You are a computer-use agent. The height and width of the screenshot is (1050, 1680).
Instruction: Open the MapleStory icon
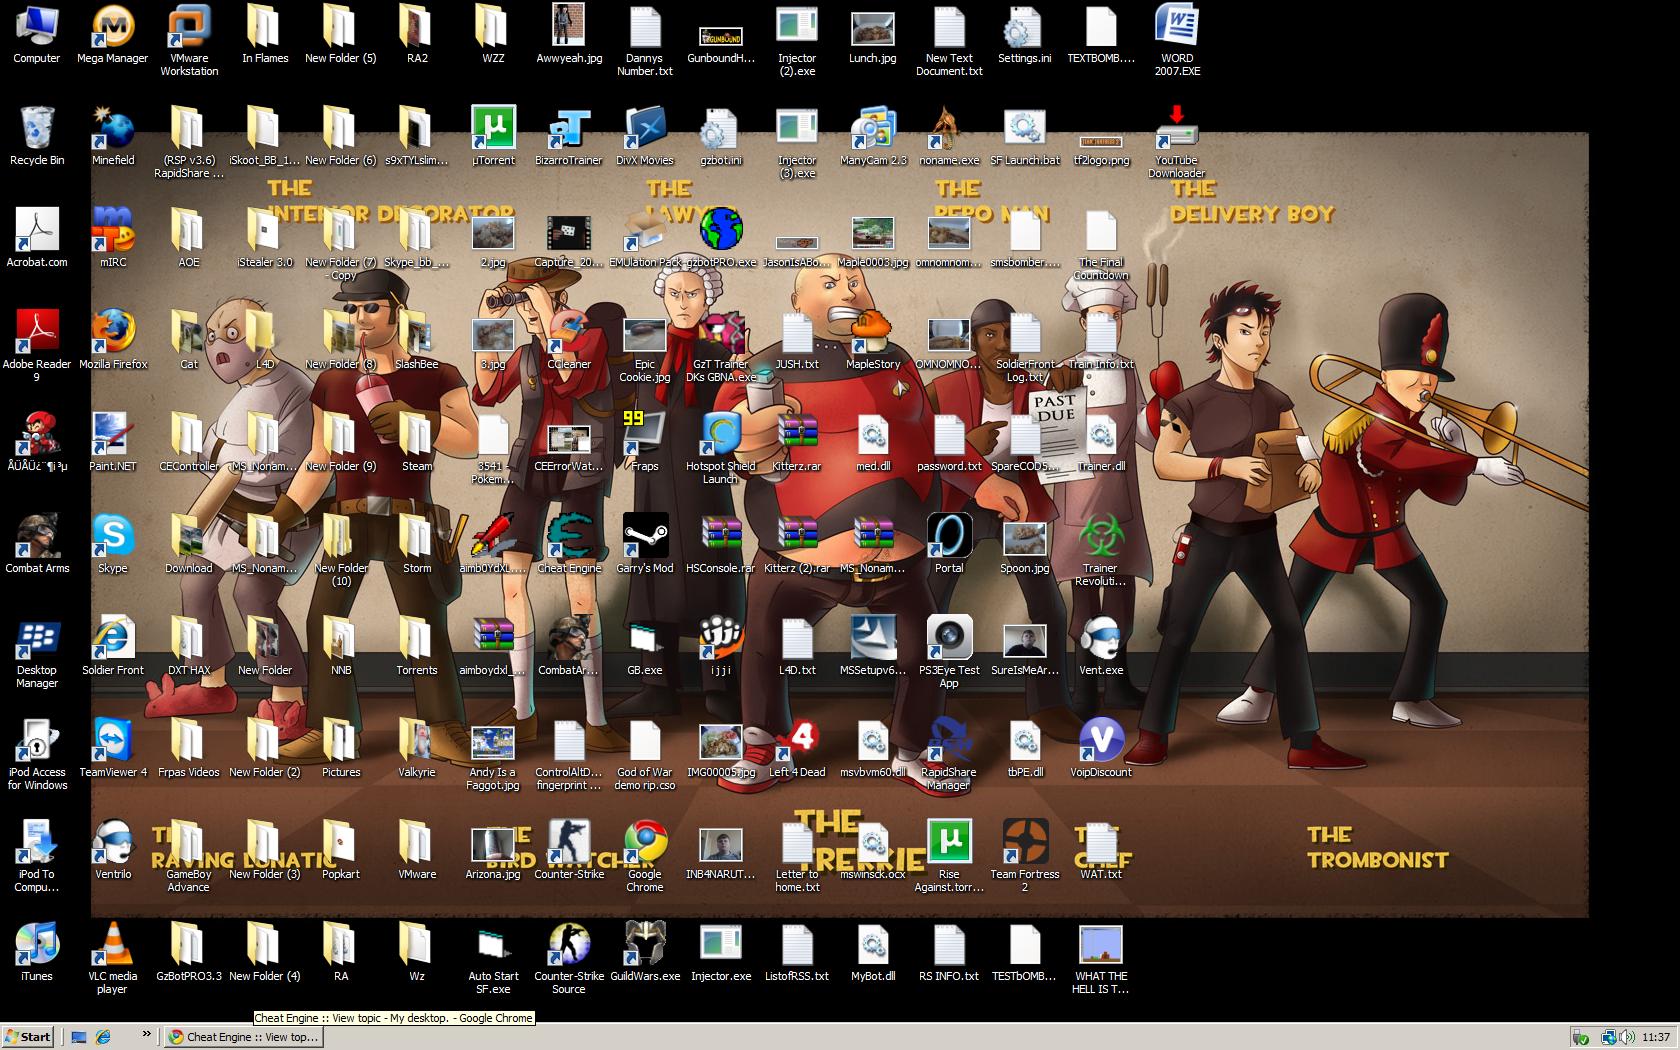[873, 341]
